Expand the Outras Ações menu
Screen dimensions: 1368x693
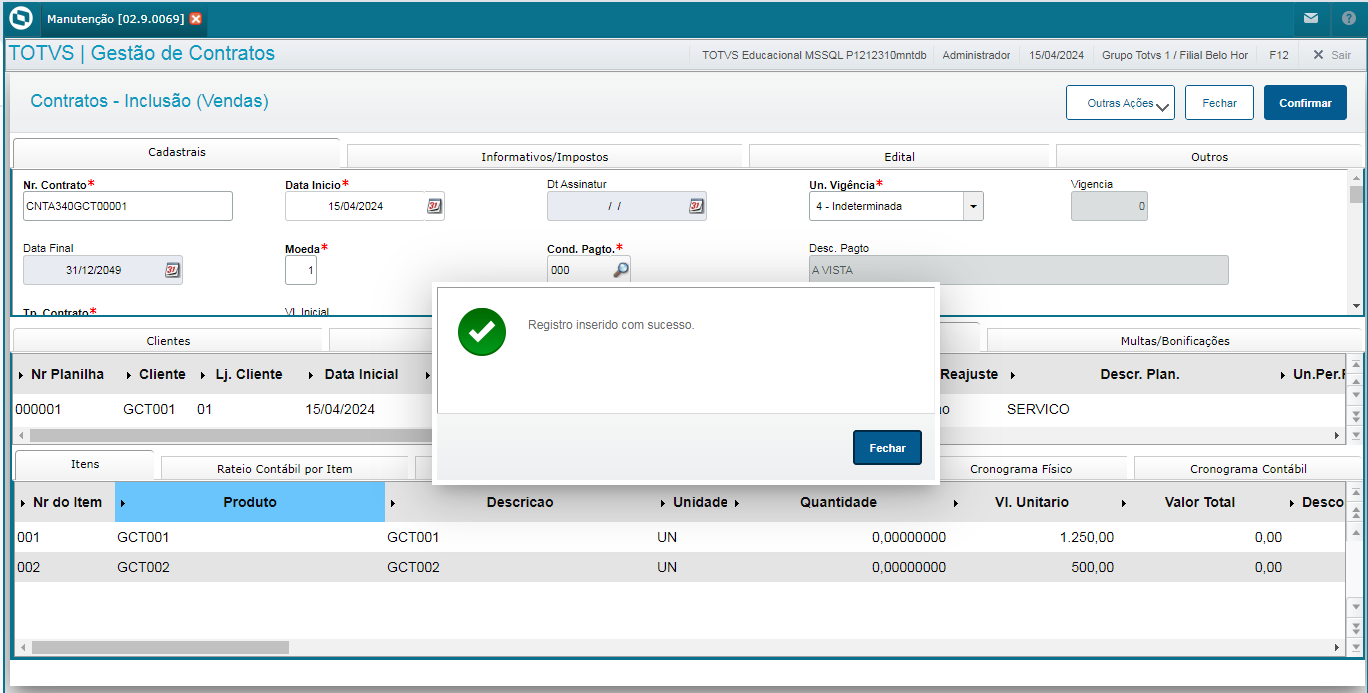tap(1121, 103)
